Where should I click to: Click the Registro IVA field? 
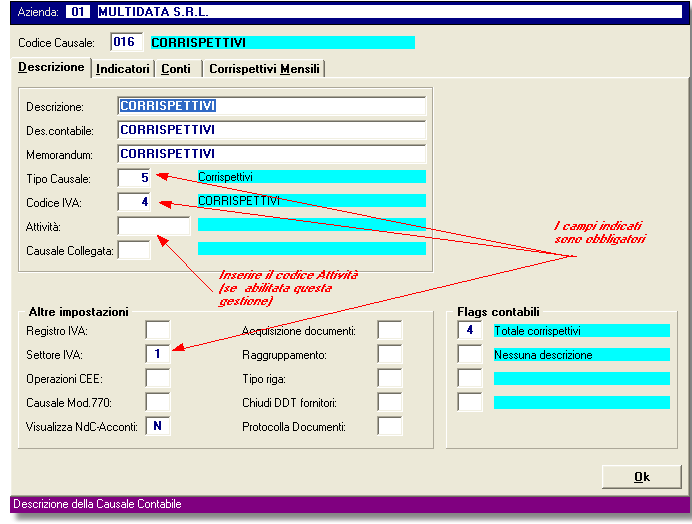[158, 330]
